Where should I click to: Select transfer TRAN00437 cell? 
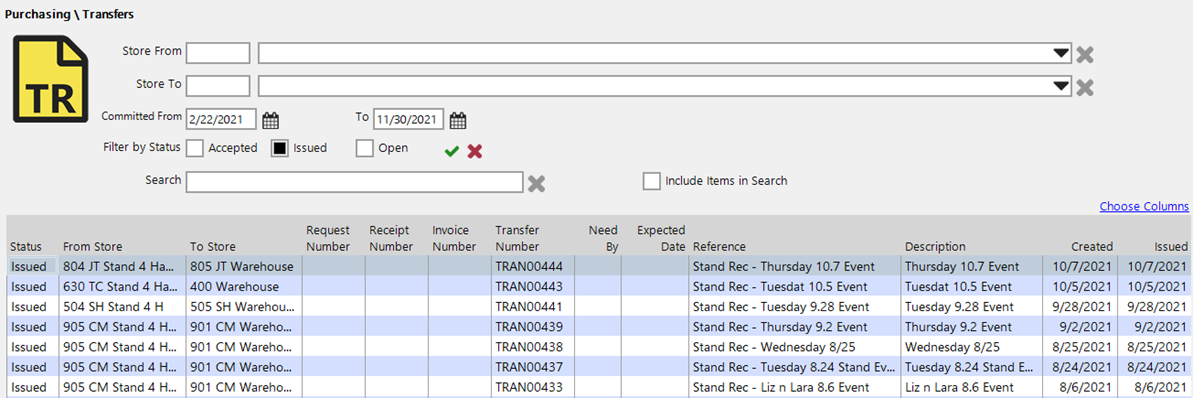[533, 366]
